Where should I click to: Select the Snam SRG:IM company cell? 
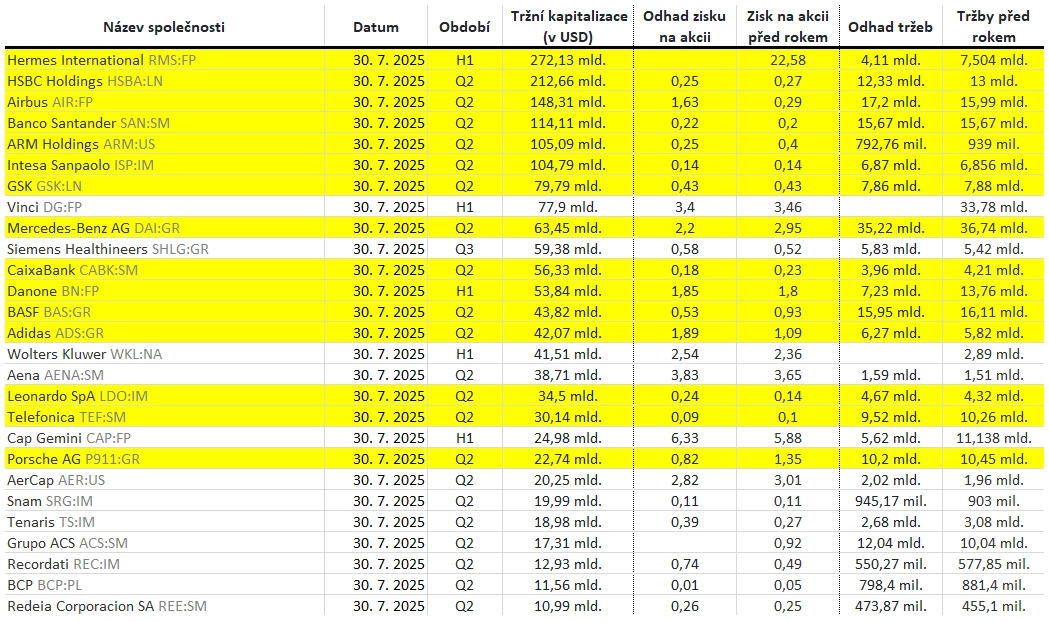[165, 501]
